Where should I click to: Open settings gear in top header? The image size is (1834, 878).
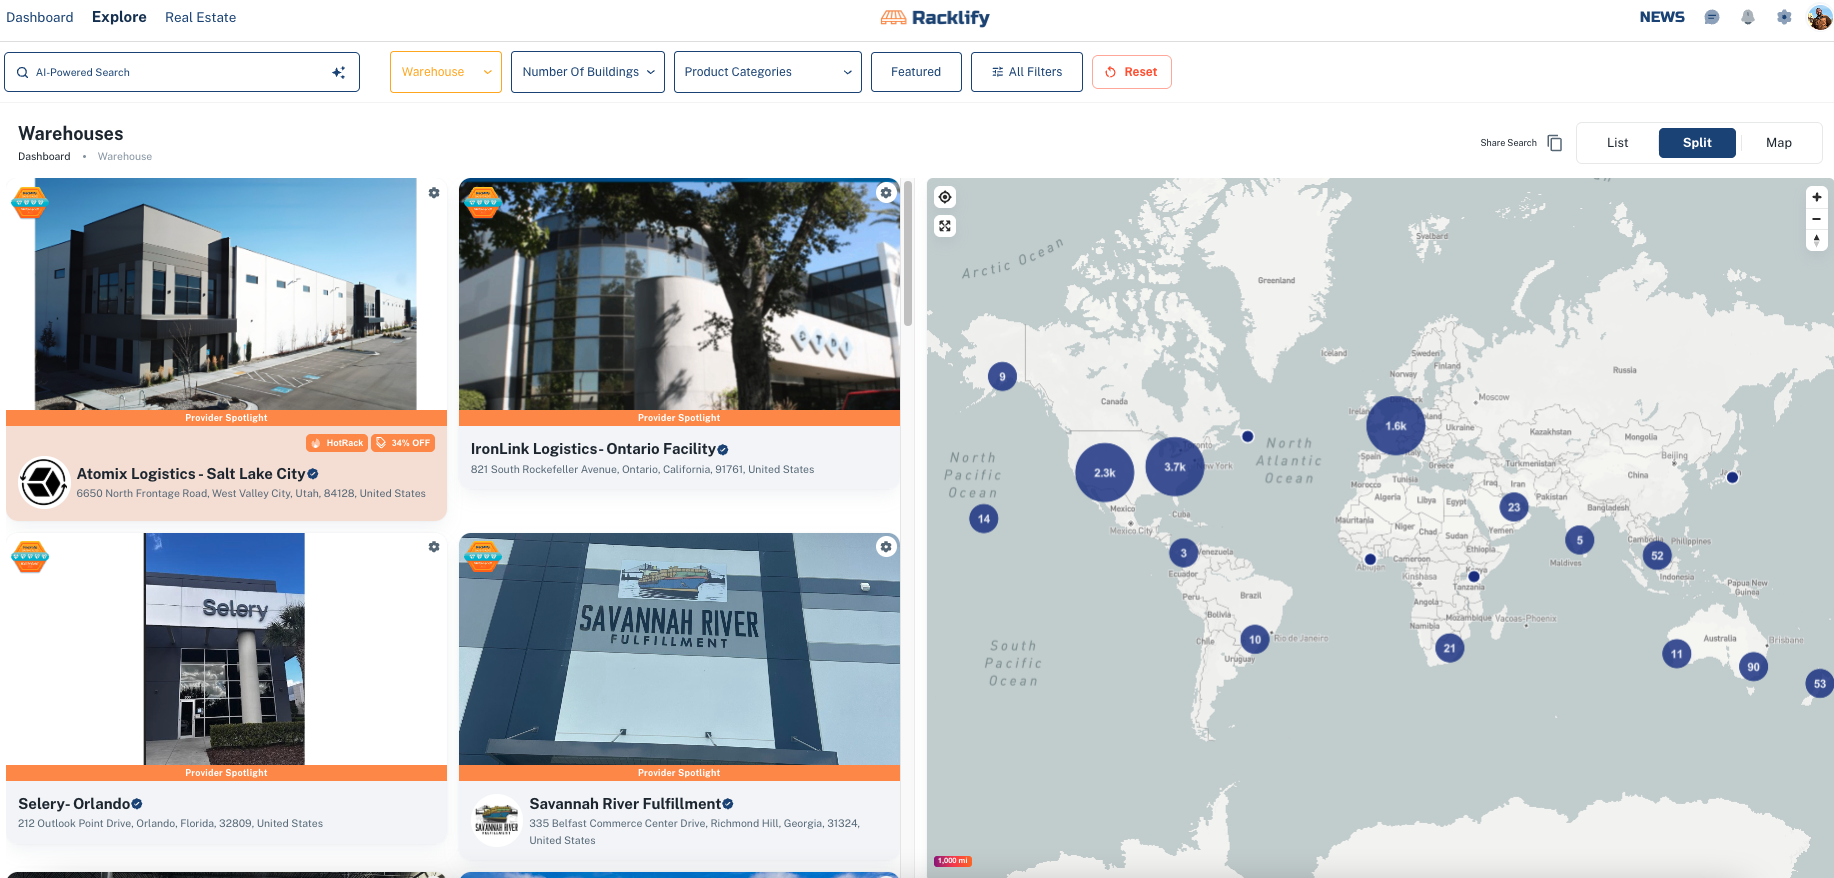pos(1784,17)
